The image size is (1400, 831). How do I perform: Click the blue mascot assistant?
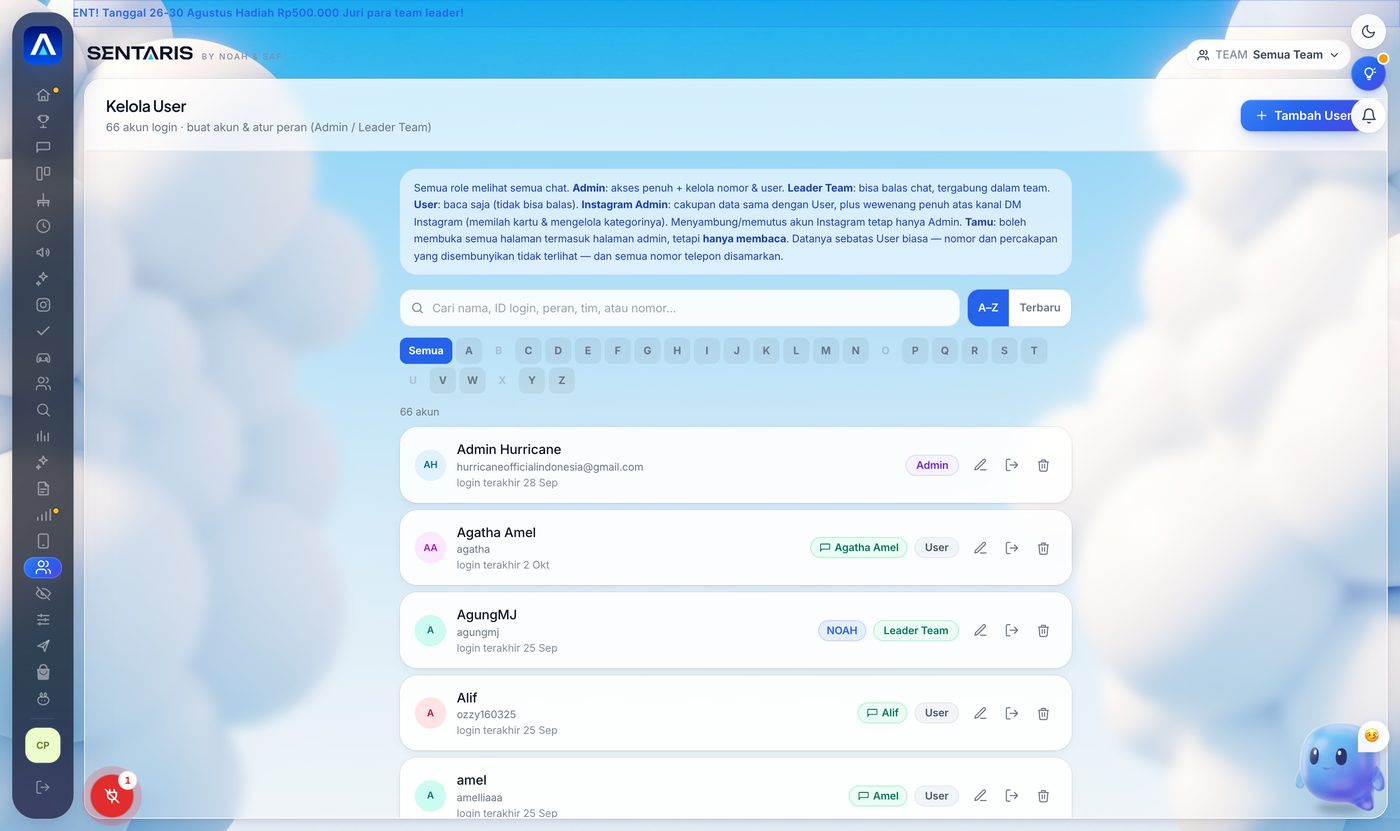(x=1339, y=768)
